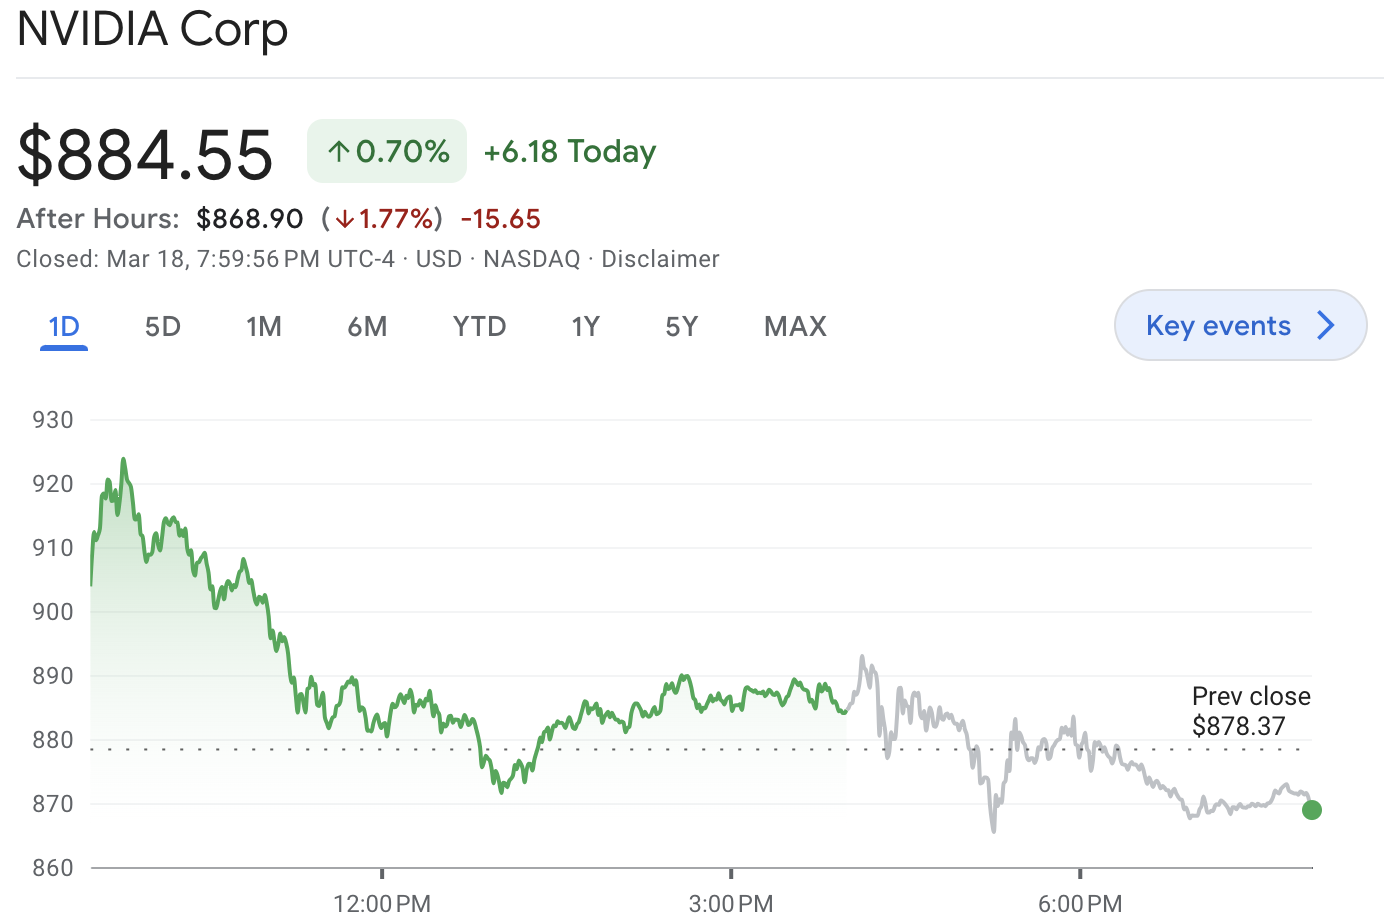Switch to the 5D chart range

point(163,327)
